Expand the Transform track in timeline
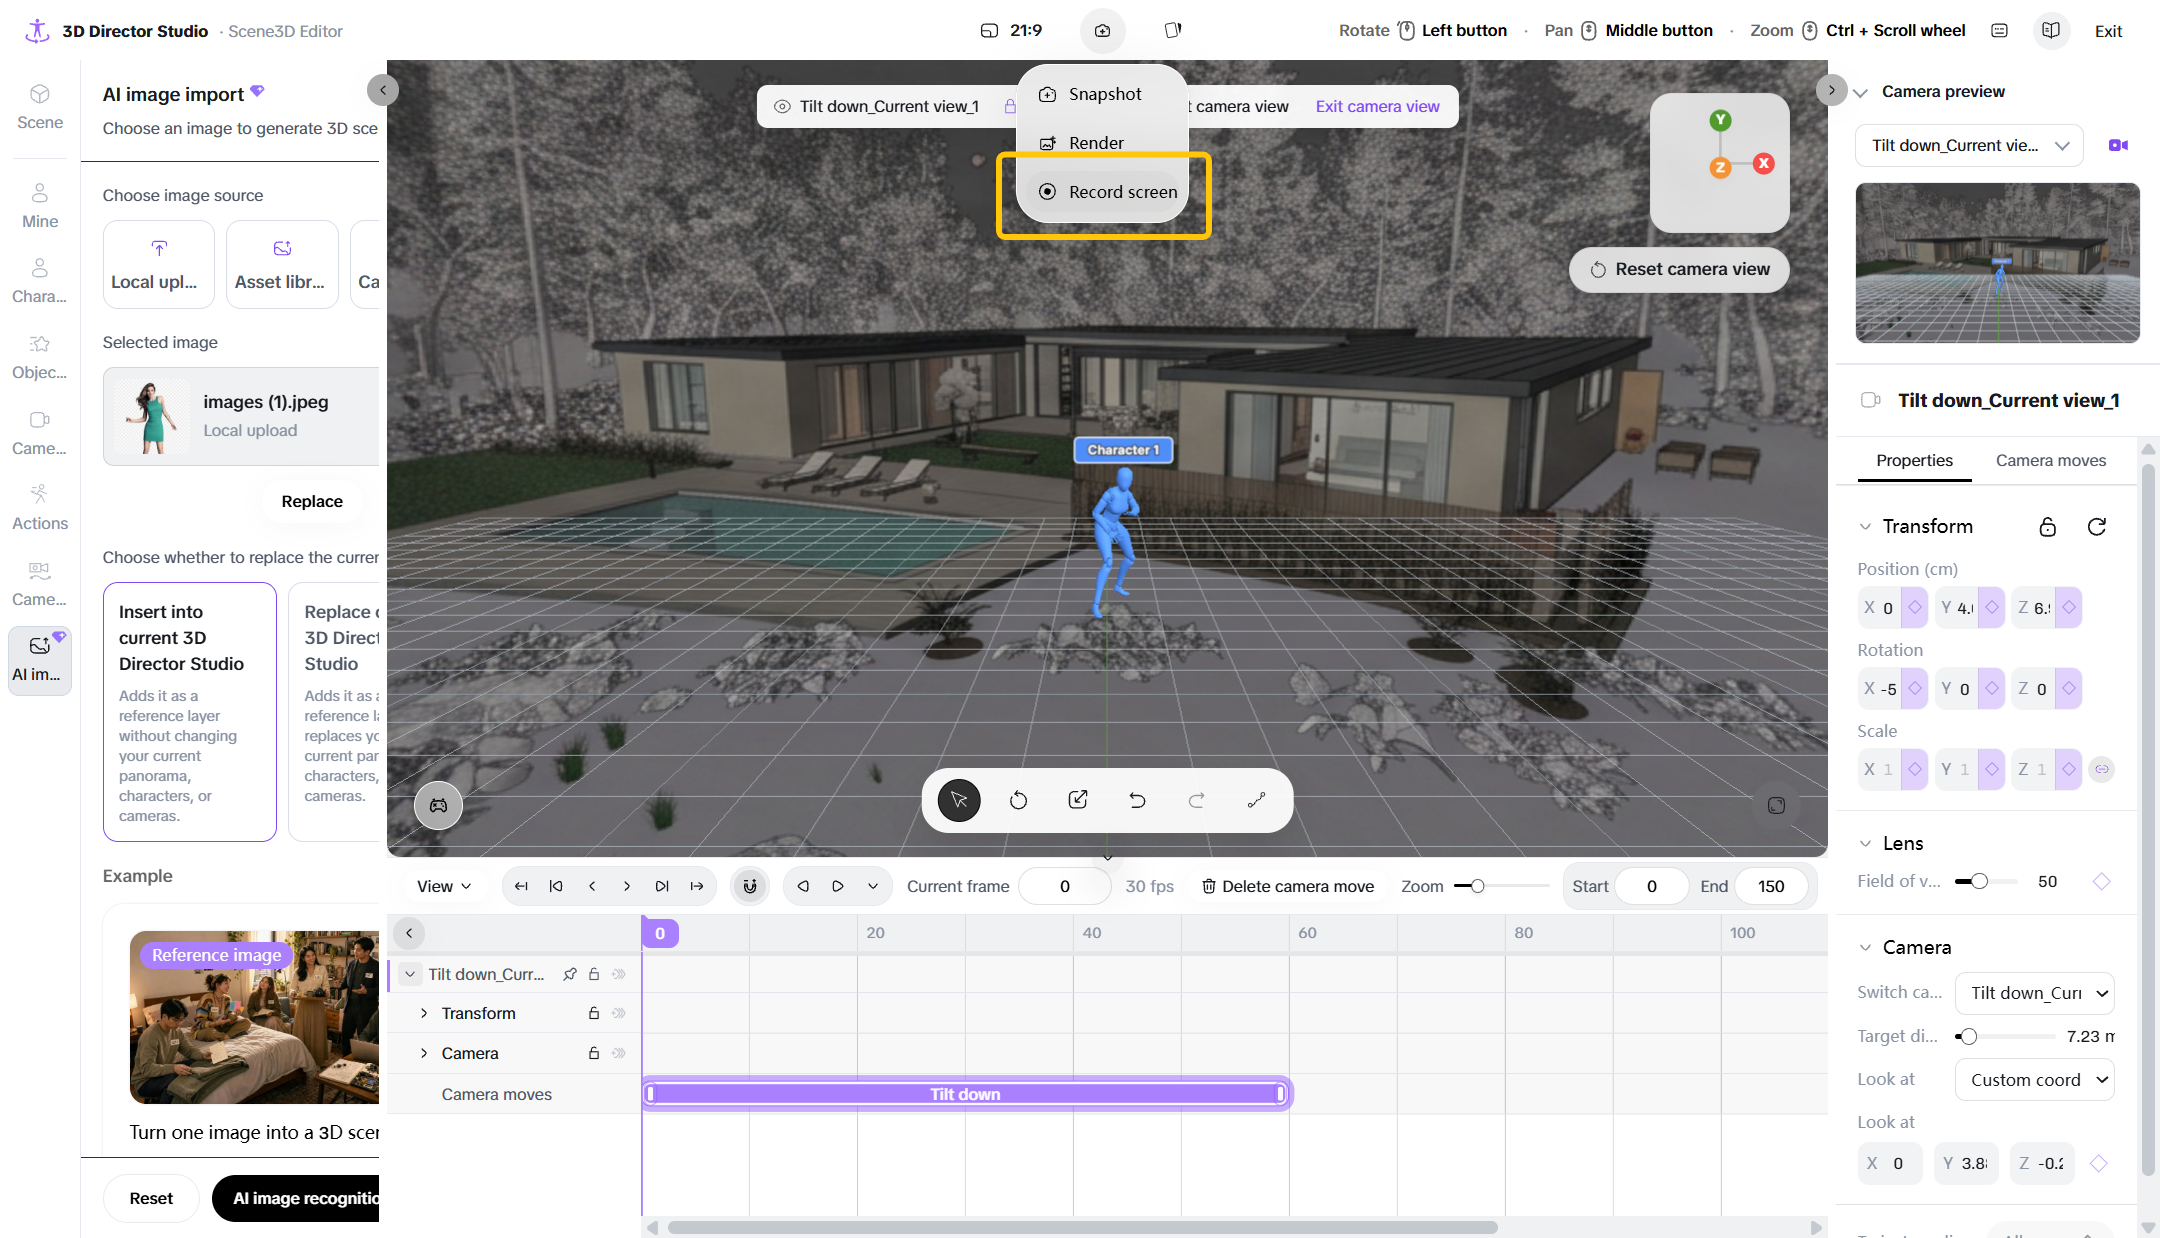The height and width of the screenshot is (1238, 2160). coord(424,1013)
